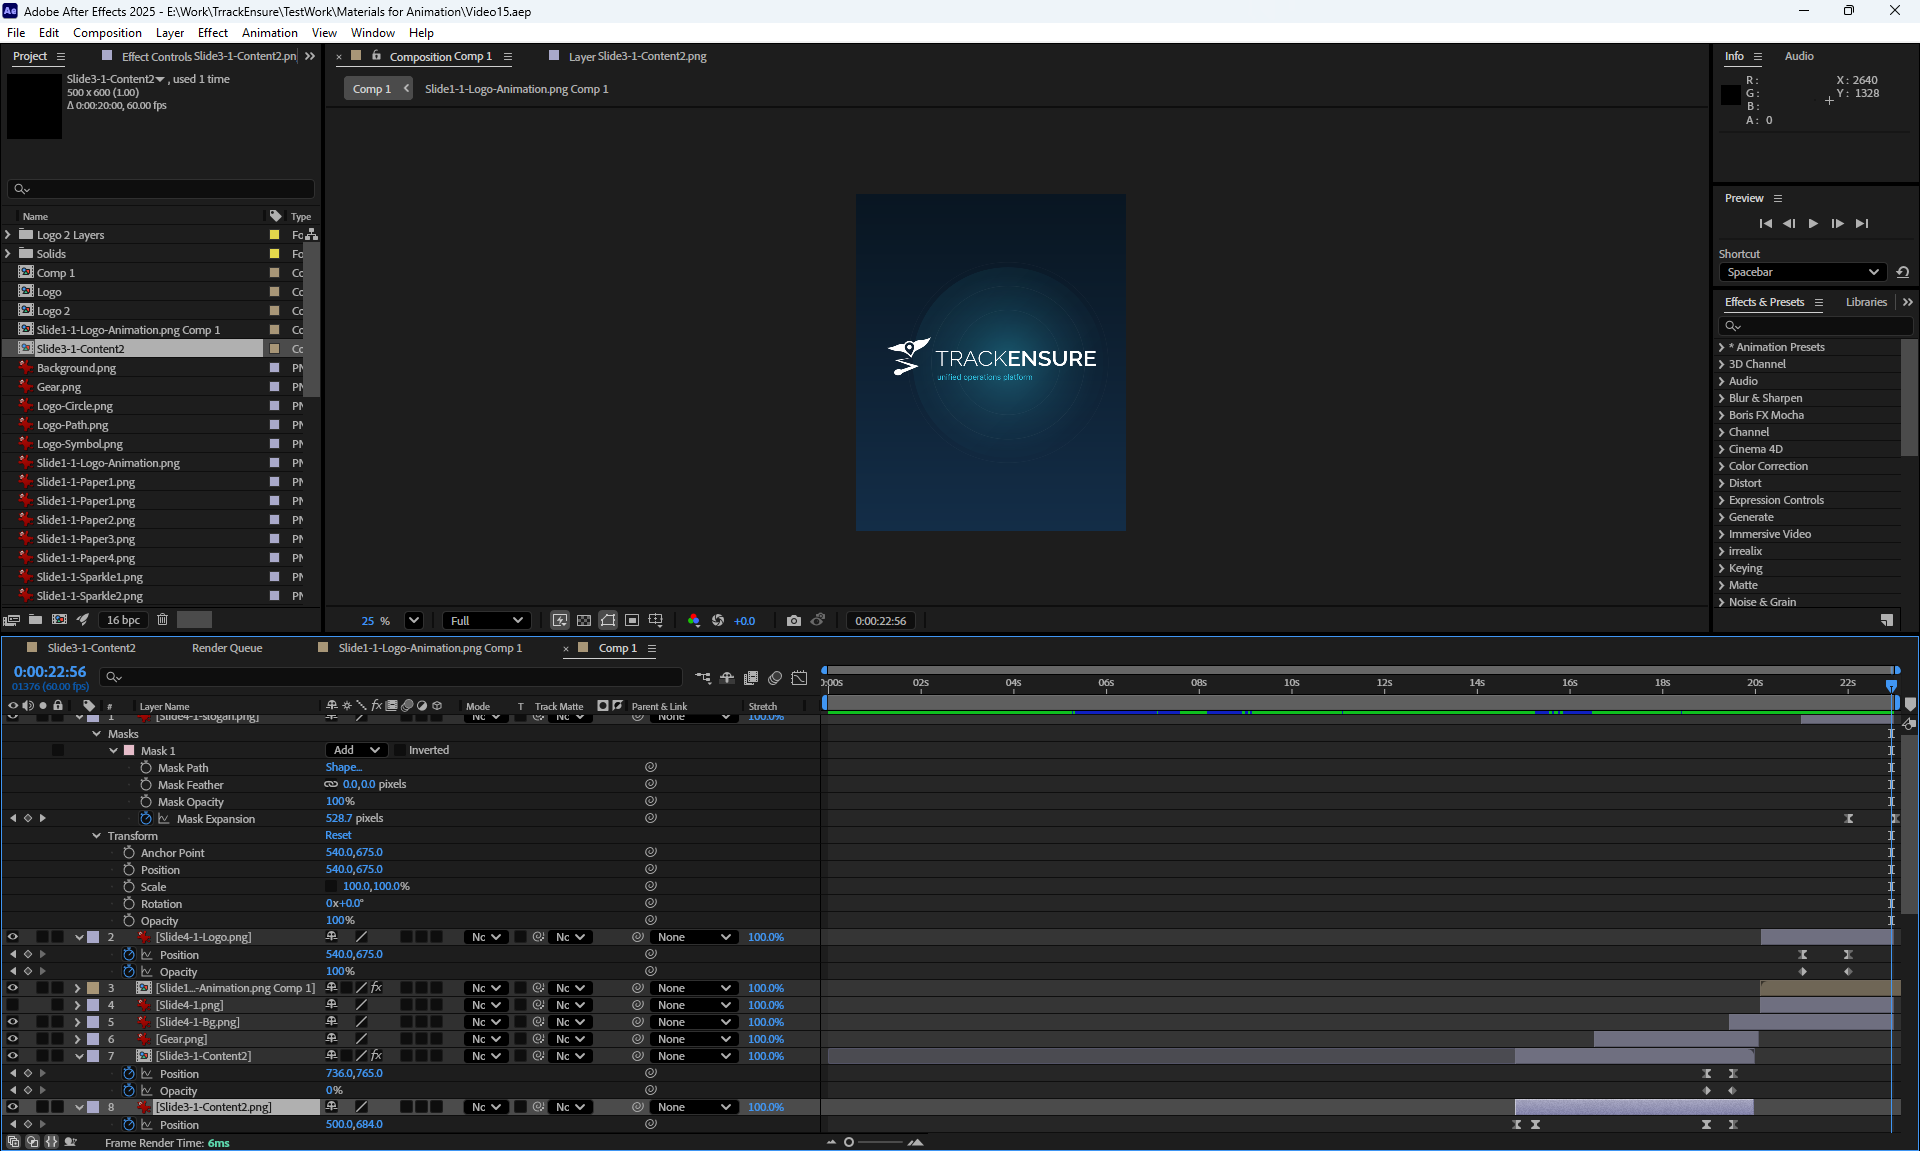
Task: Switch to the Render Queue tab
Action: pos(227,648)
